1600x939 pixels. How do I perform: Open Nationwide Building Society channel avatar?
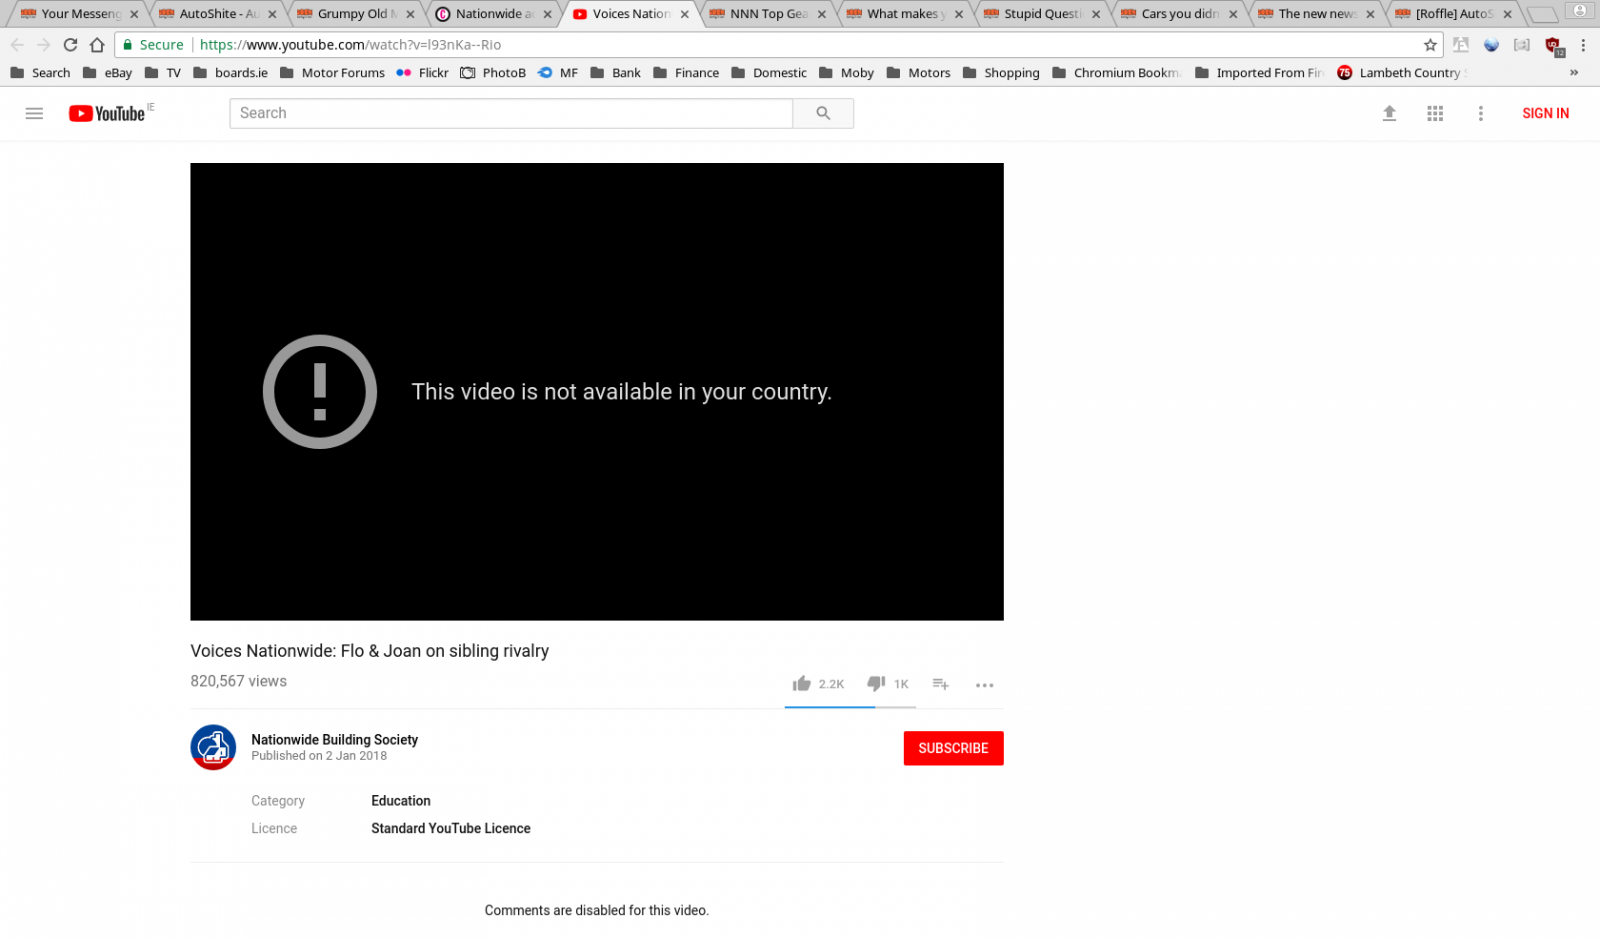pos(213,747)
